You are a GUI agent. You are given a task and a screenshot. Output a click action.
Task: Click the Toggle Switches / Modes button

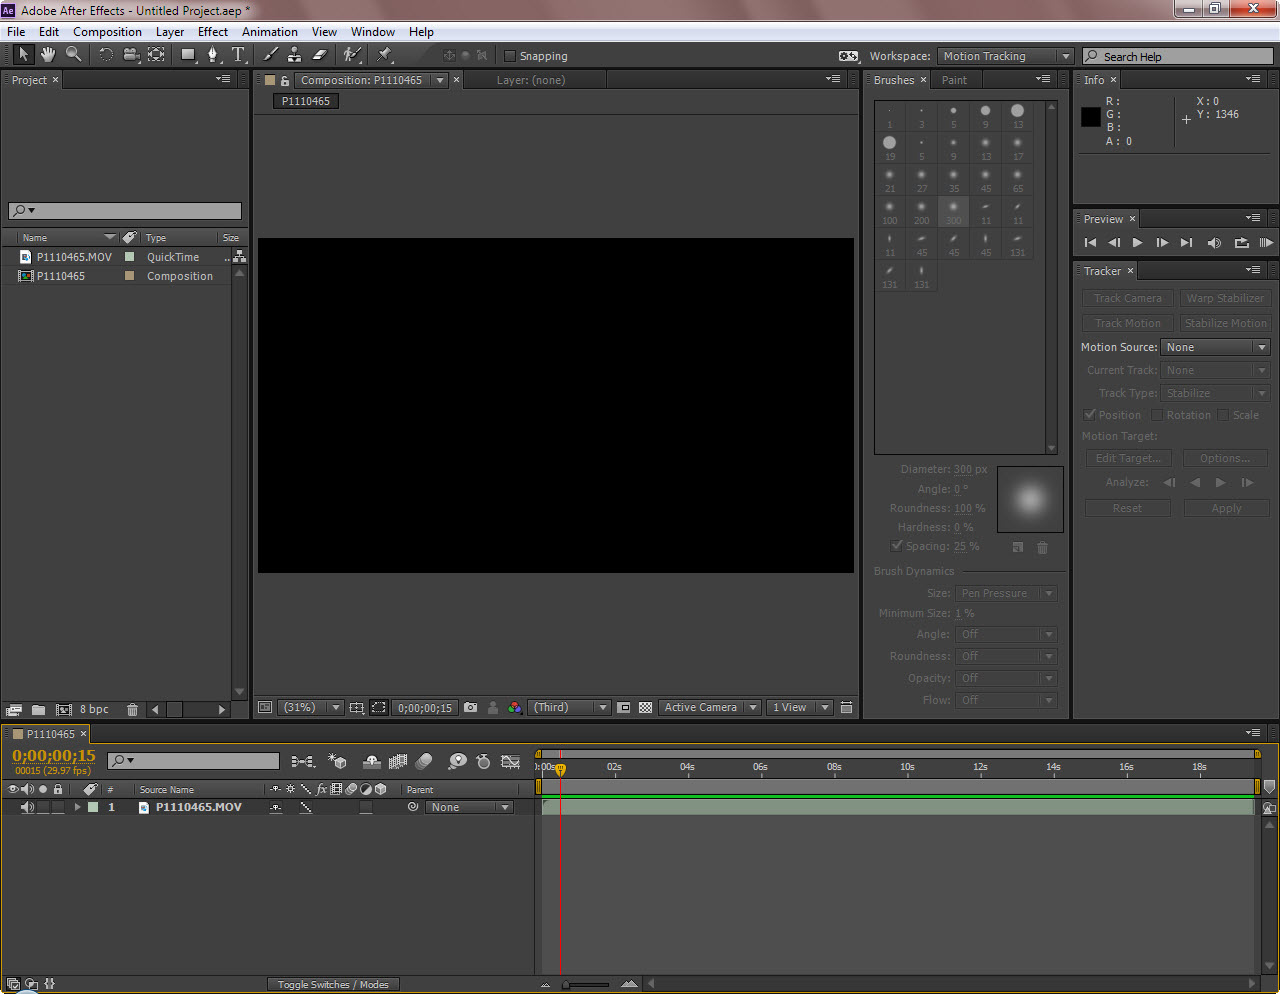(x=333, y=984)
